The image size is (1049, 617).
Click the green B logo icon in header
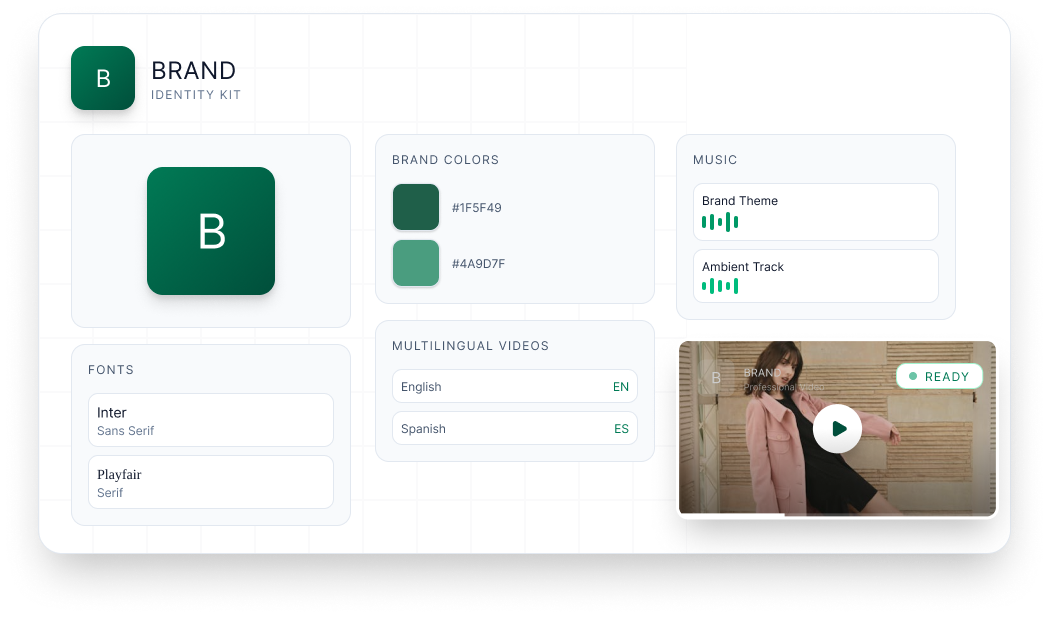(x=103, y=78)
